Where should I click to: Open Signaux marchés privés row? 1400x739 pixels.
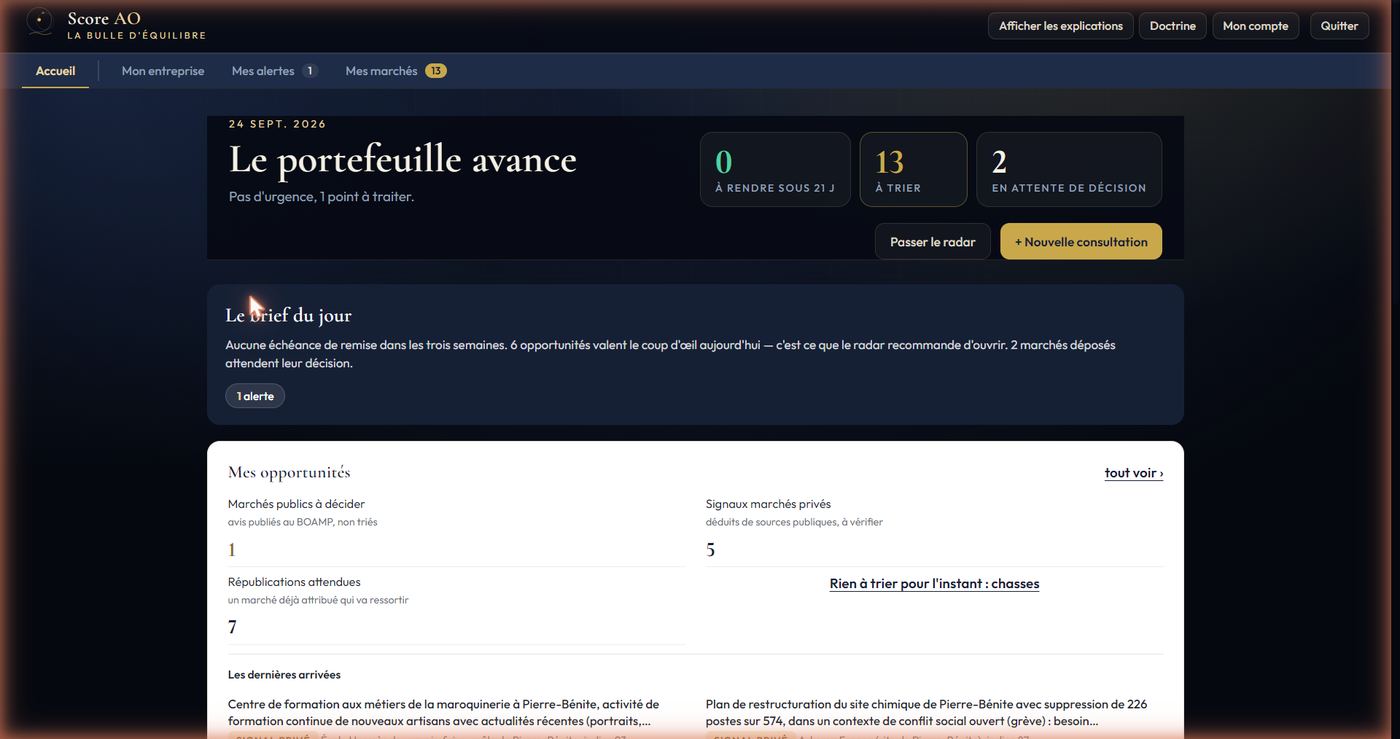[x=934, y=530]
